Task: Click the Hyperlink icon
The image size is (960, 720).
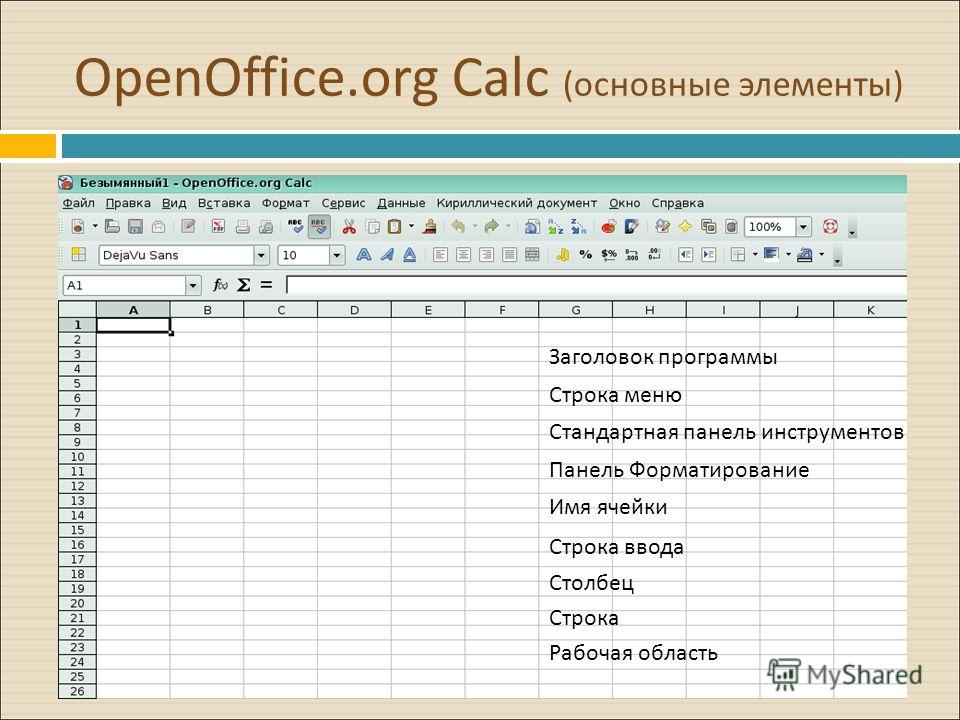Action: (x=532, y=227)
